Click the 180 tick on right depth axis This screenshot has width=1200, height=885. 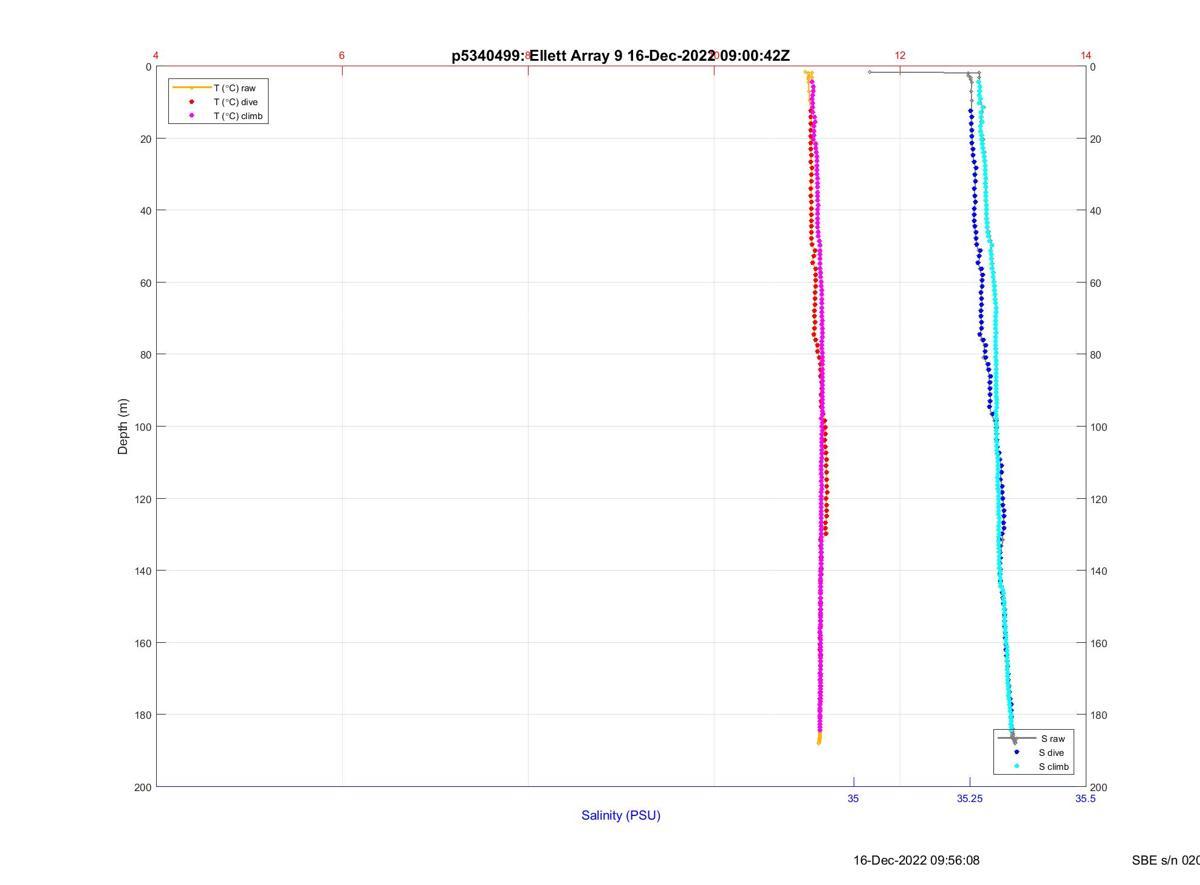[1099, 715]
